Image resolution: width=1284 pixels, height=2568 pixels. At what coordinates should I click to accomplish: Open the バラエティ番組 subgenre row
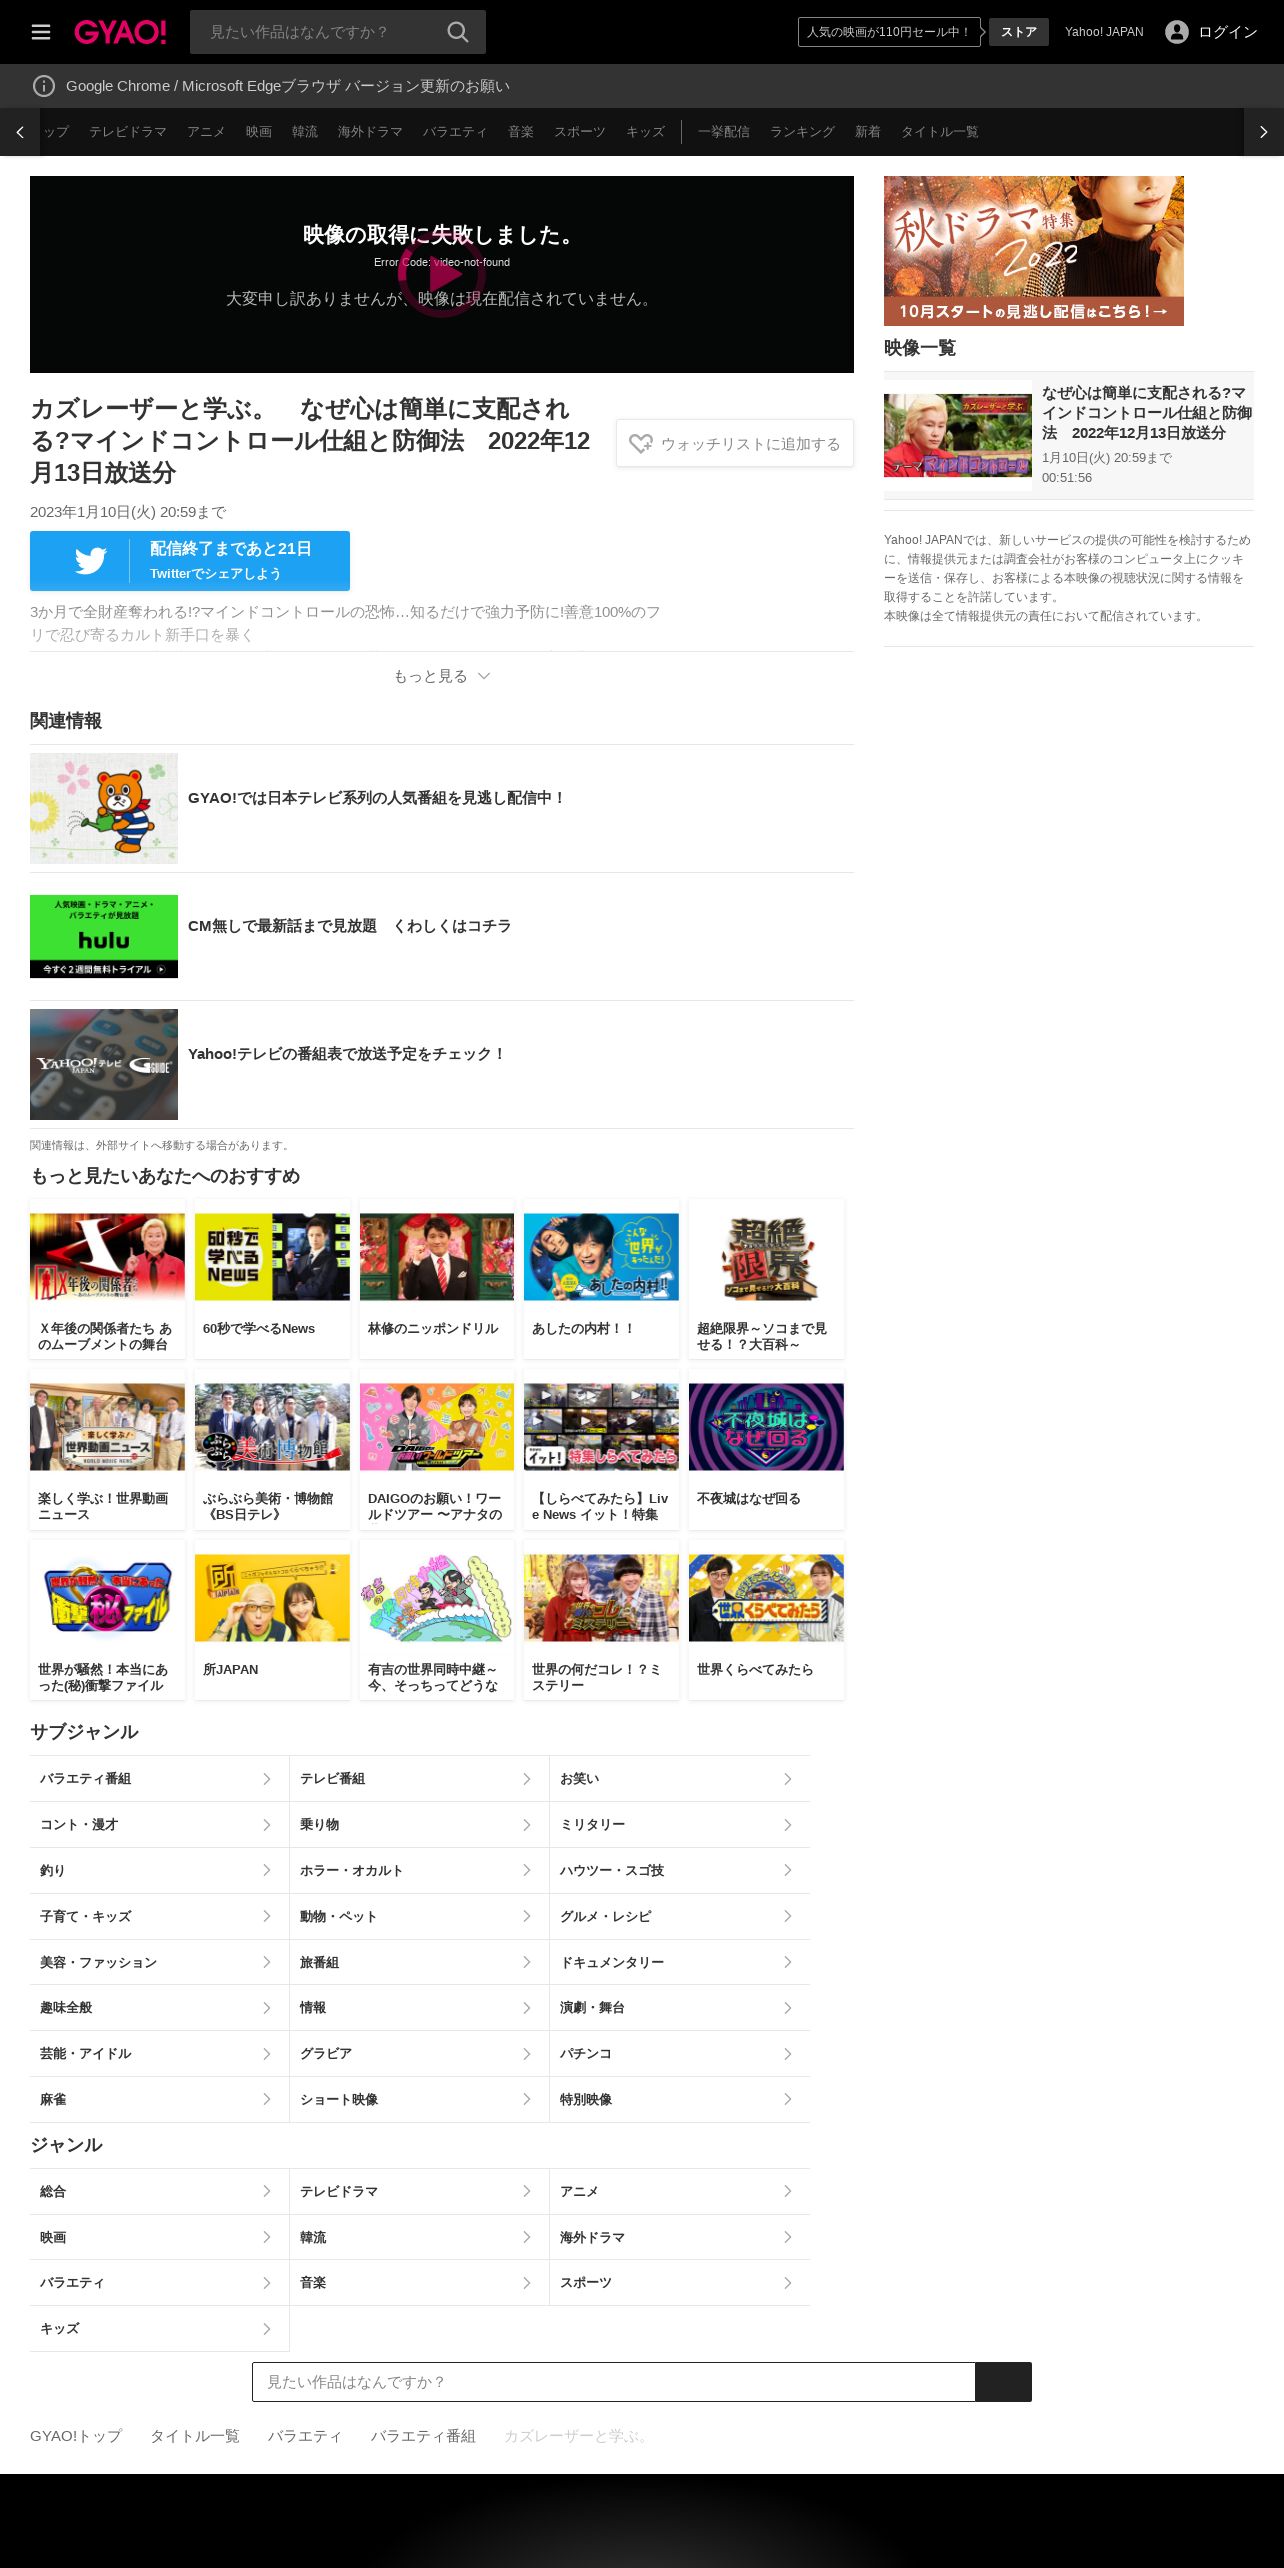point(159,1778)
